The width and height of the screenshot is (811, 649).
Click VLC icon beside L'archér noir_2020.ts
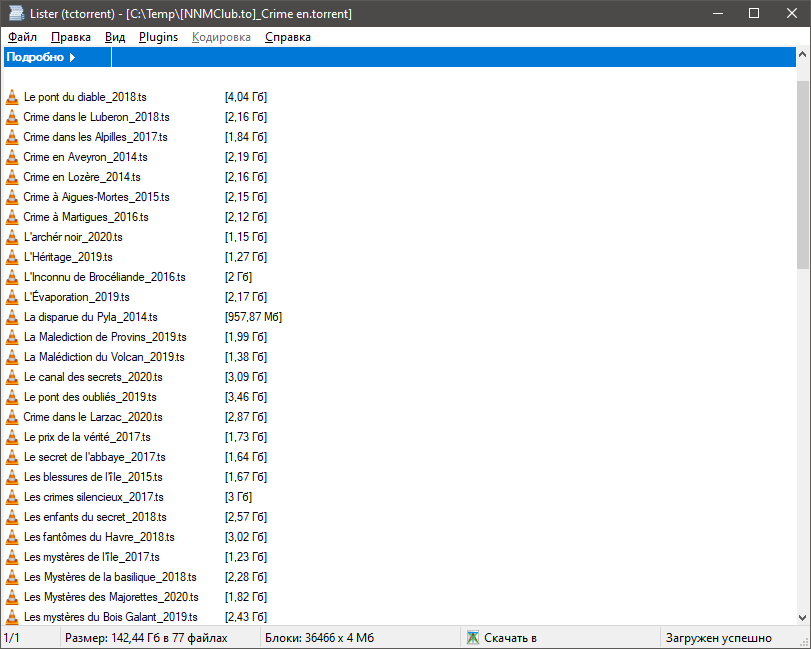click(12, 237)
